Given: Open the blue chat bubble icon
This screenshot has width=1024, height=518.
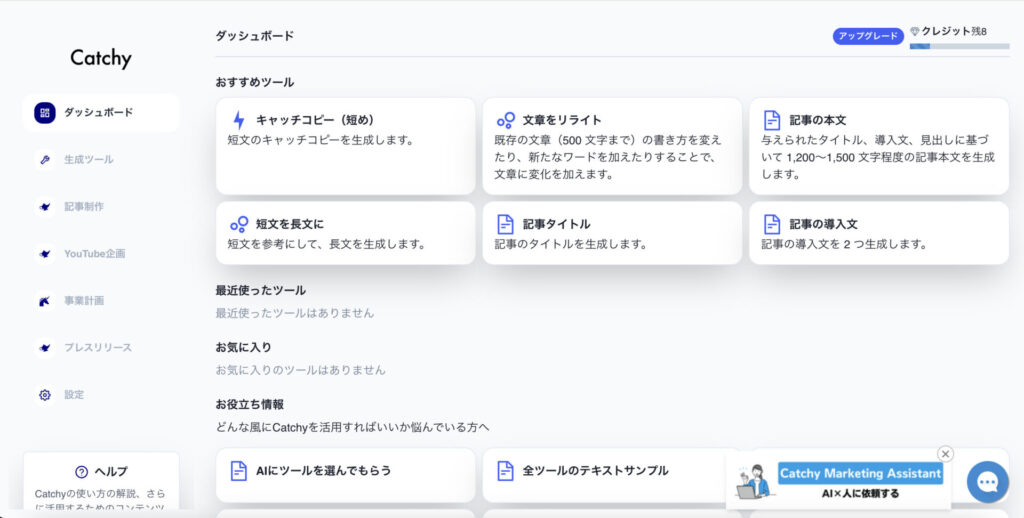Looking at the screenshot, I should point(987,483).
